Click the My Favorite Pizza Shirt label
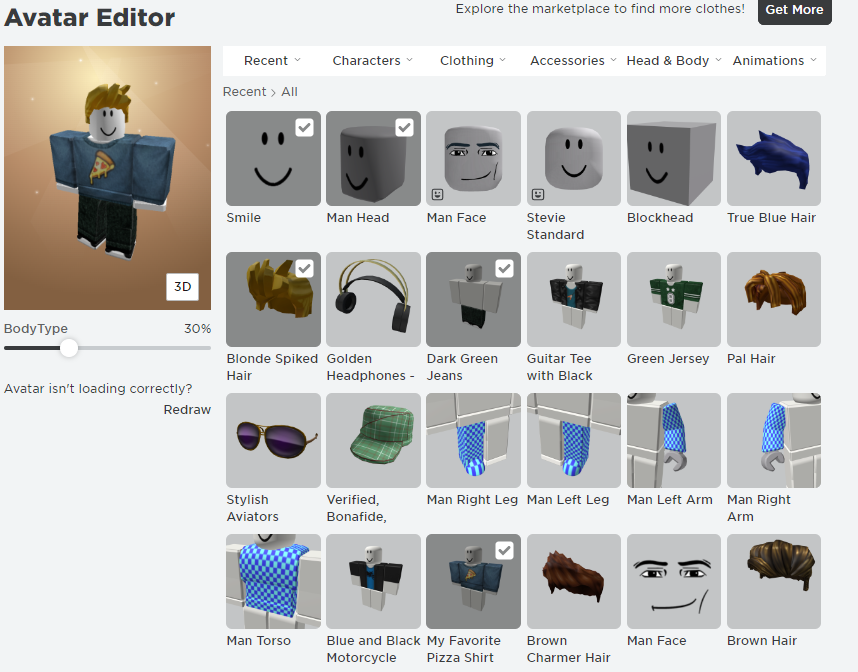Screen dimensions: 858x672 [463, 649]
